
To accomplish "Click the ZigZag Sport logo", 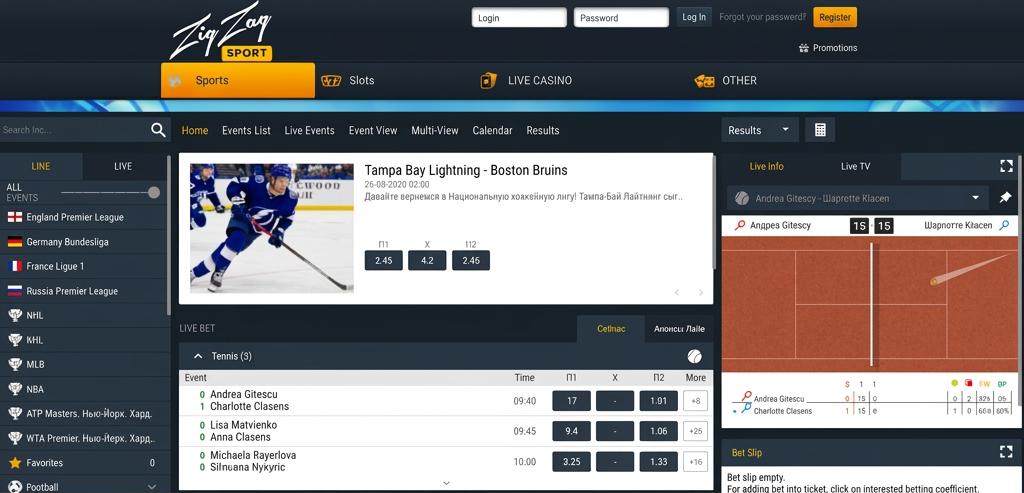I will click(221, 32).
